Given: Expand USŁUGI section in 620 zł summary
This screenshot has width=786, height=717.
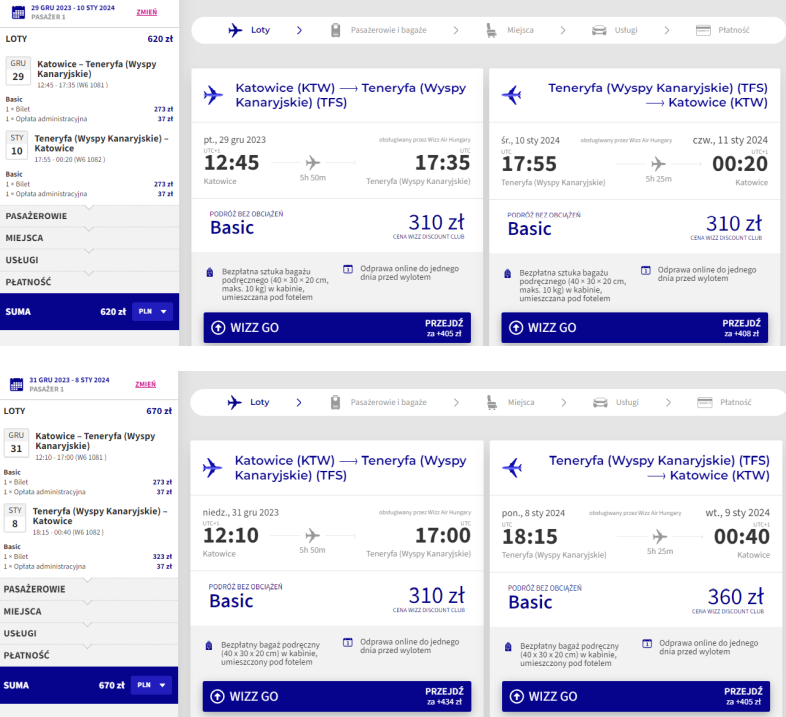Looking at the screenshot, I should point(89,260).
